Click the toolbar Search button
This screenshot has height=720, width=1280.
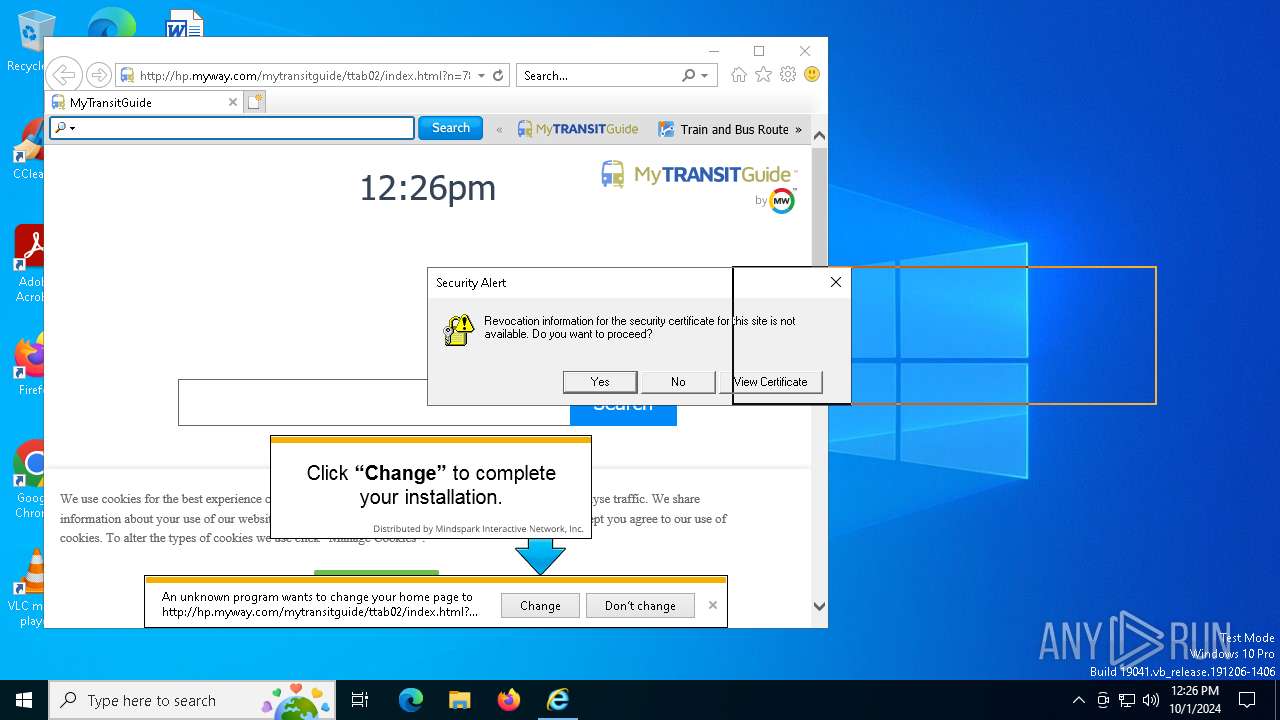click(x=450, y=128)
